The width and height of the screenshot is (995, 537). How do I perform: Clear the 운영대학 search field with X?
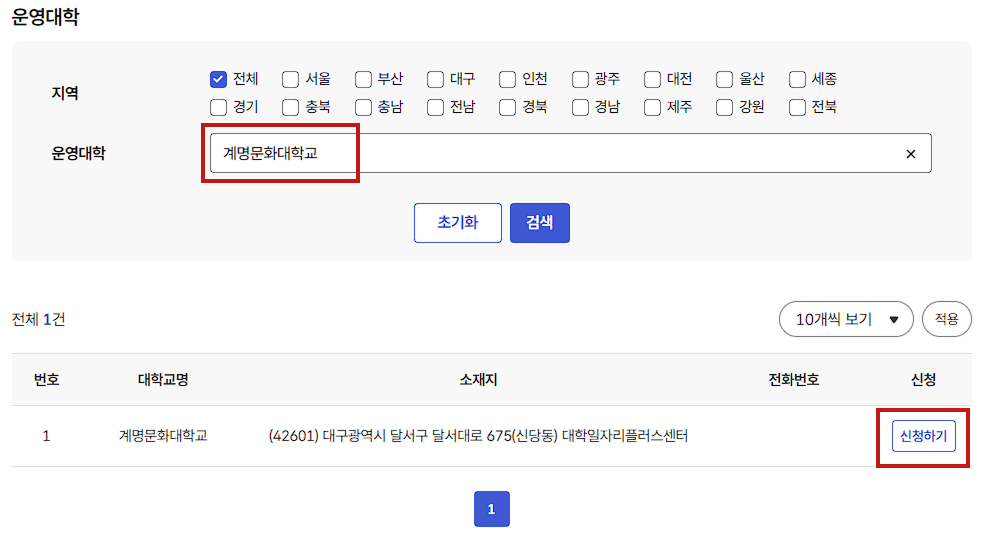pos(910,154)
